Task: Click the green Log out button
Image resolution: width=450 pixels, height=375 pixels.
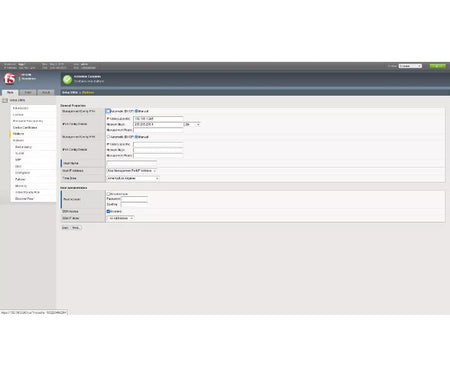Action: tap(437, 66)
